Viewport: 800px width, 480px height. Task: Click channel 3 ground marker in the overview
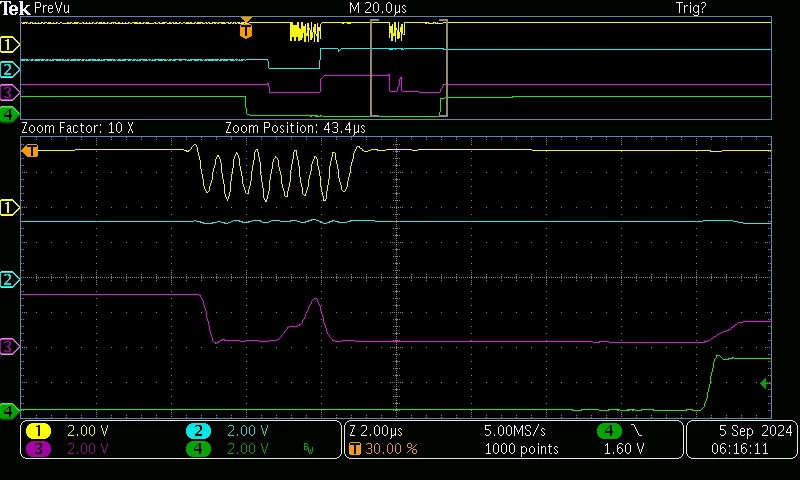coord(9,92)
